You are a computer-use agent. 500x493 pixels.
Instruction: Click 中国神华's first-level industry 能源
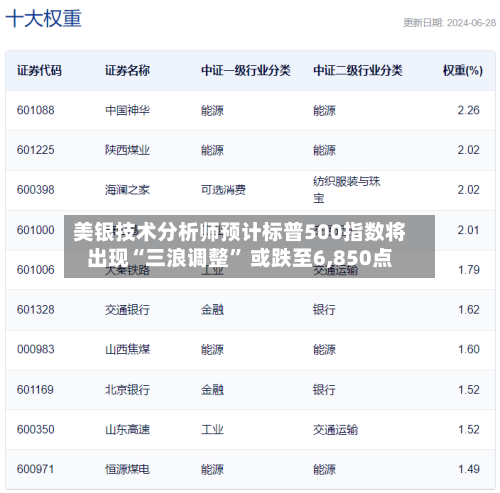(212, 110)
